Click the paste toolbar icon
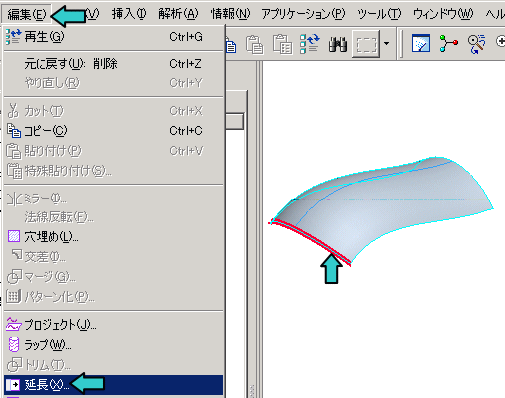 click(254, 44)
